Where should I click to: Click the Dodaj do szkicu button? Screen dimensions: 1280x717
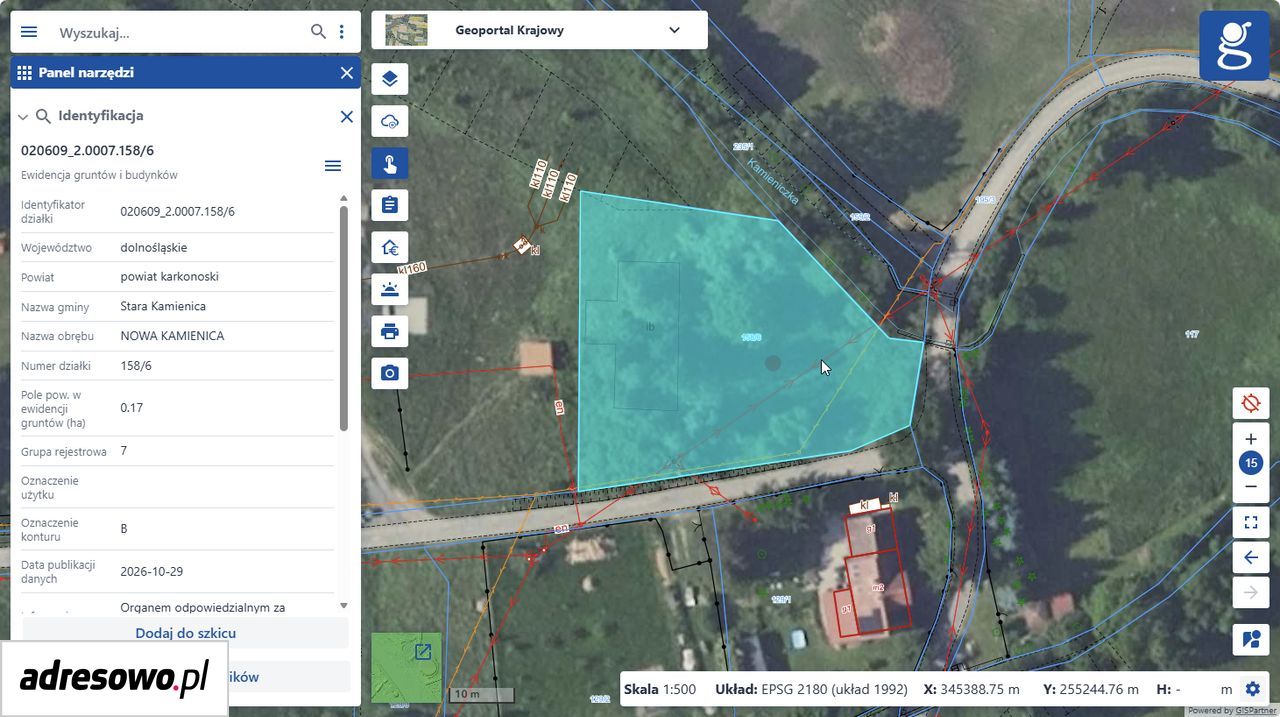pos(186,633)
